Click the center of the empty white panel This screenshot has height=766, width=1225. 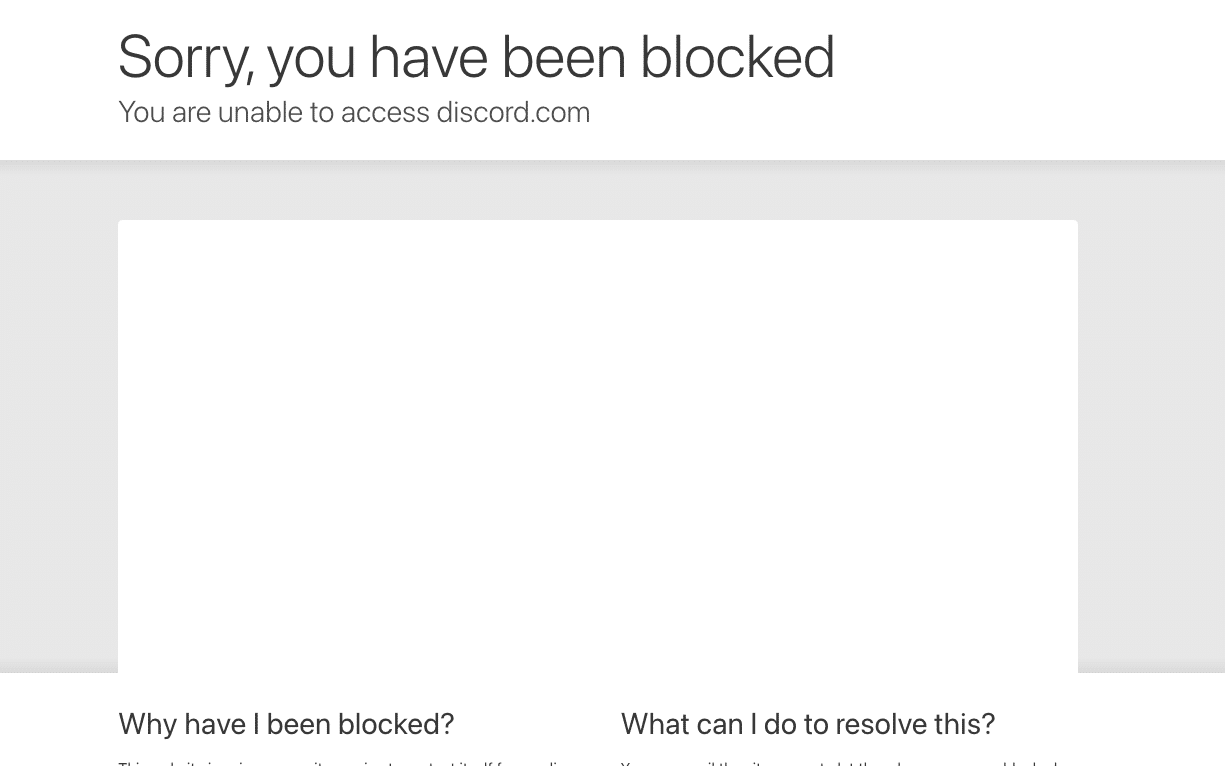coord(598,446)
